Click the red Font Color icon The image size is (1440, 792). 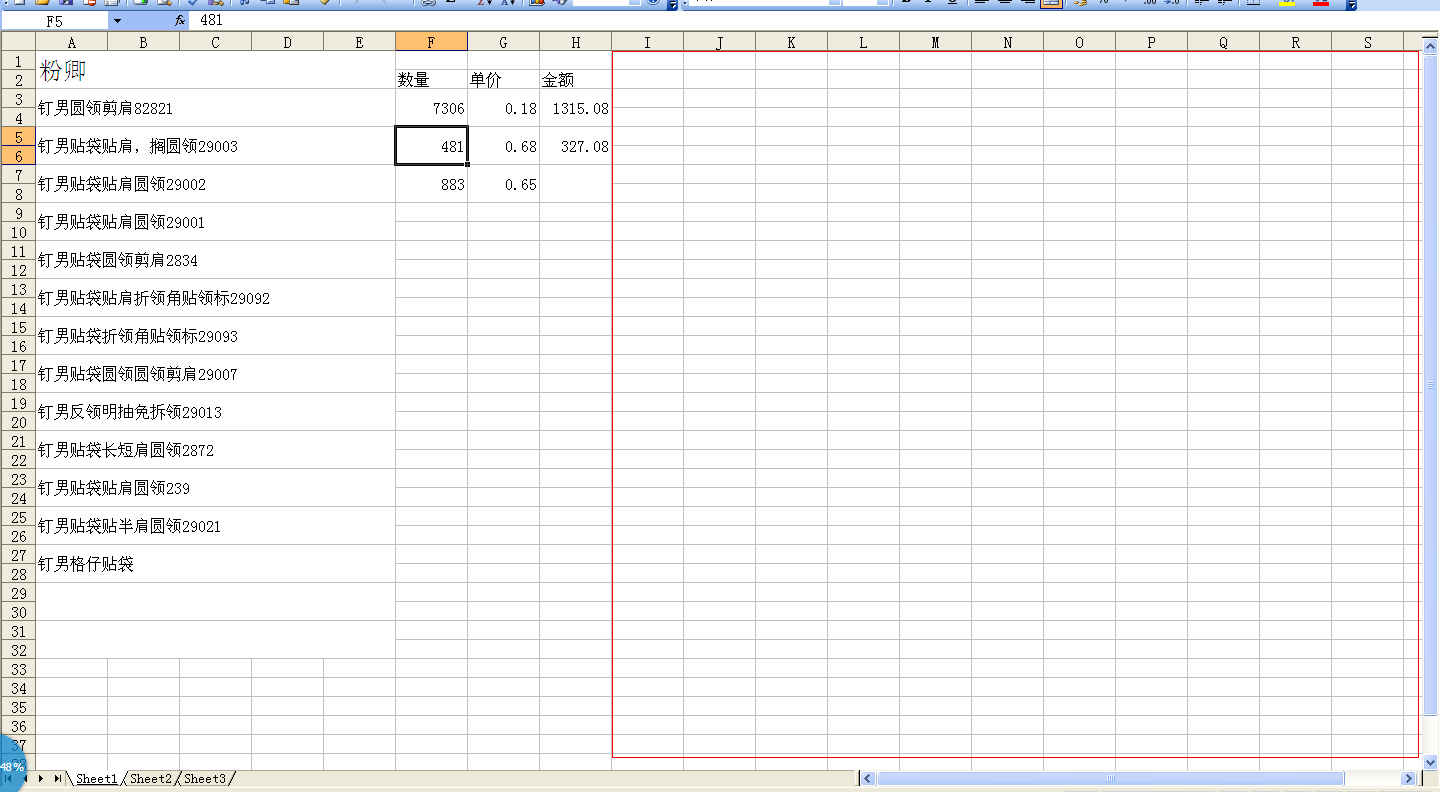(x=1320, y=3)
